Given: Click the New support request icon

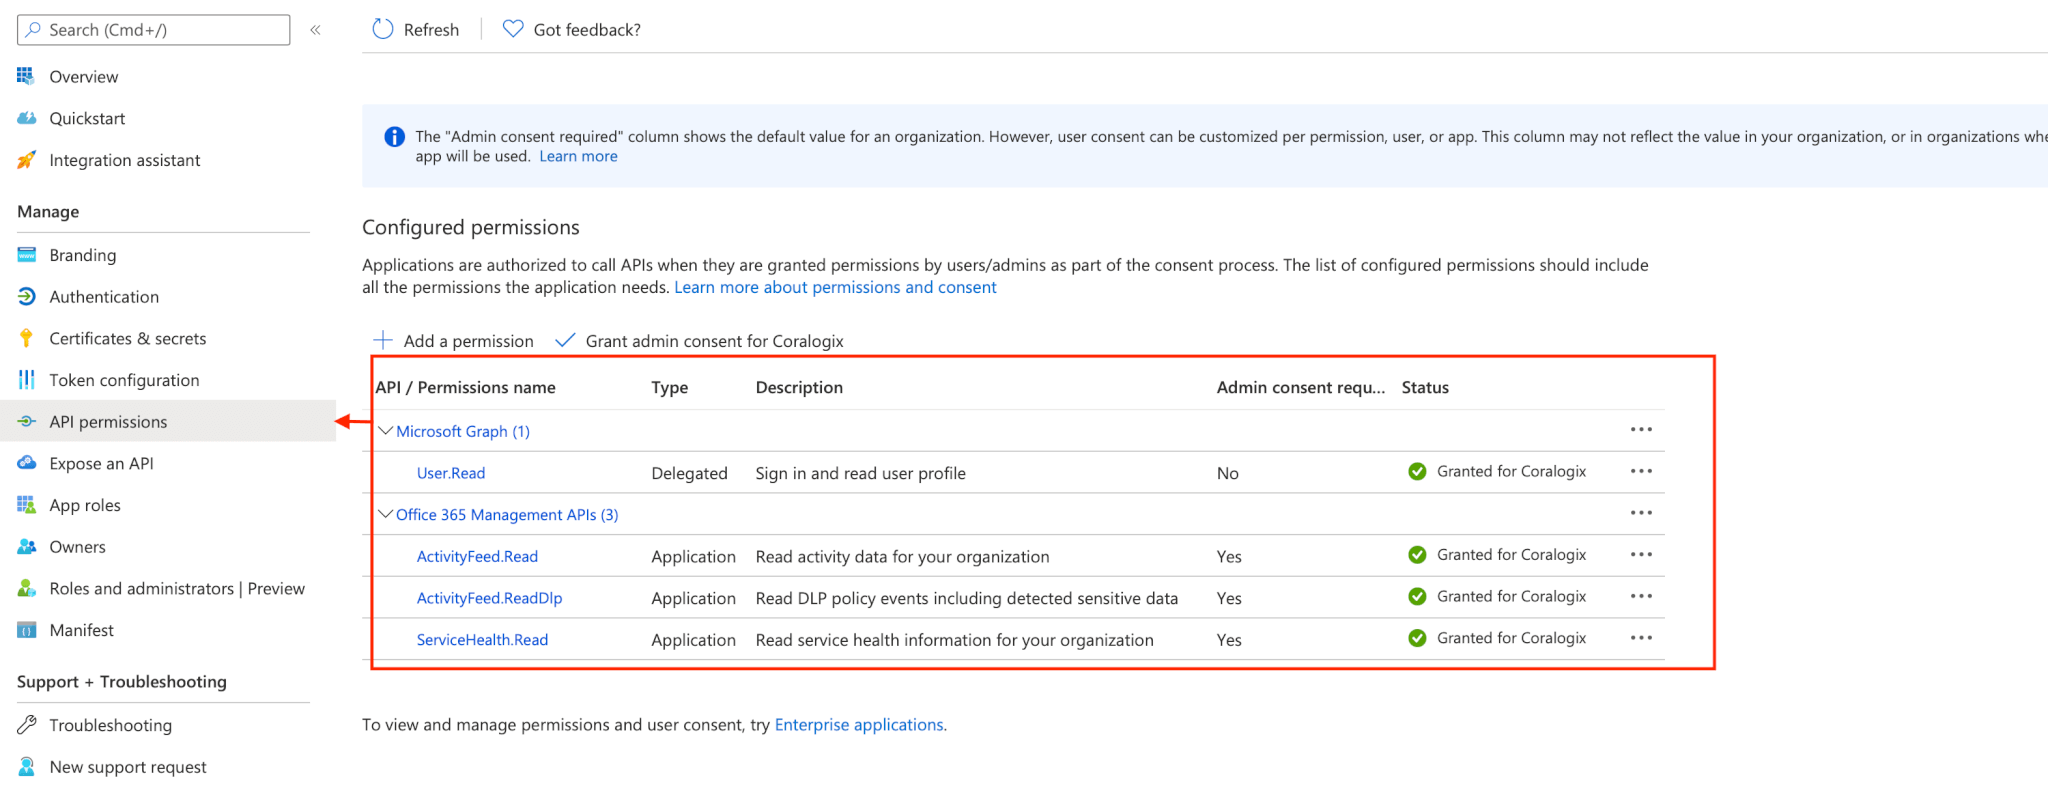Looking at the screenshot, I should [x=26, y=767].
